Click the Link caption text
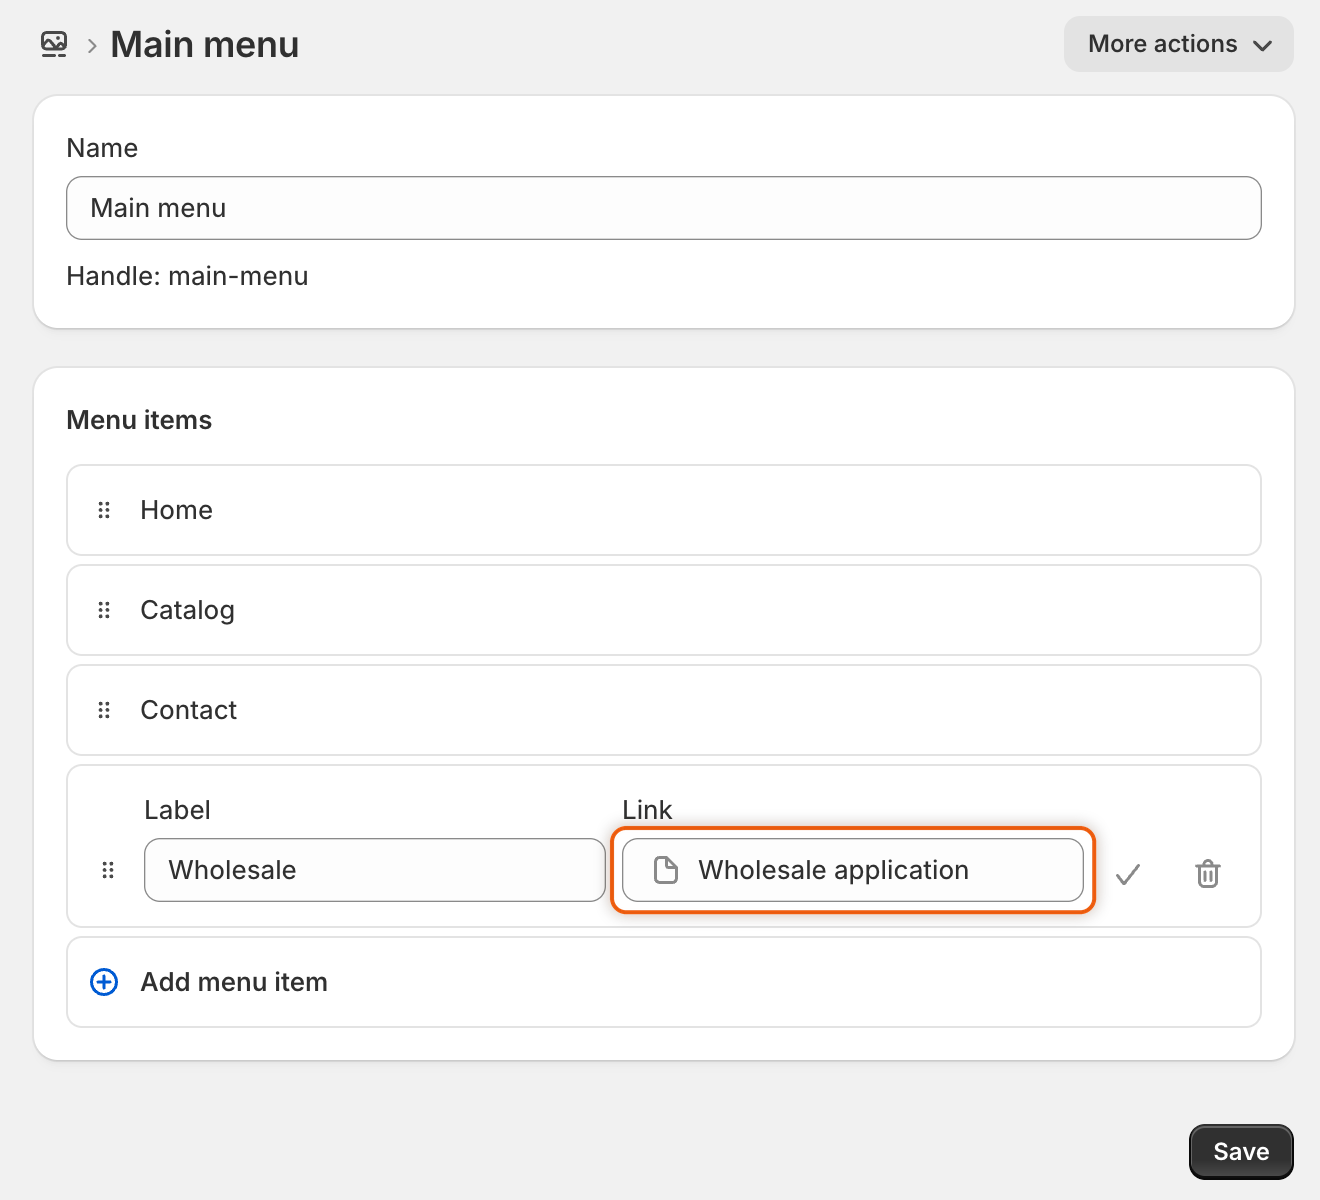Viewport: 1320px width, 1200px height. pyautogui.click(x=647, y=810)
